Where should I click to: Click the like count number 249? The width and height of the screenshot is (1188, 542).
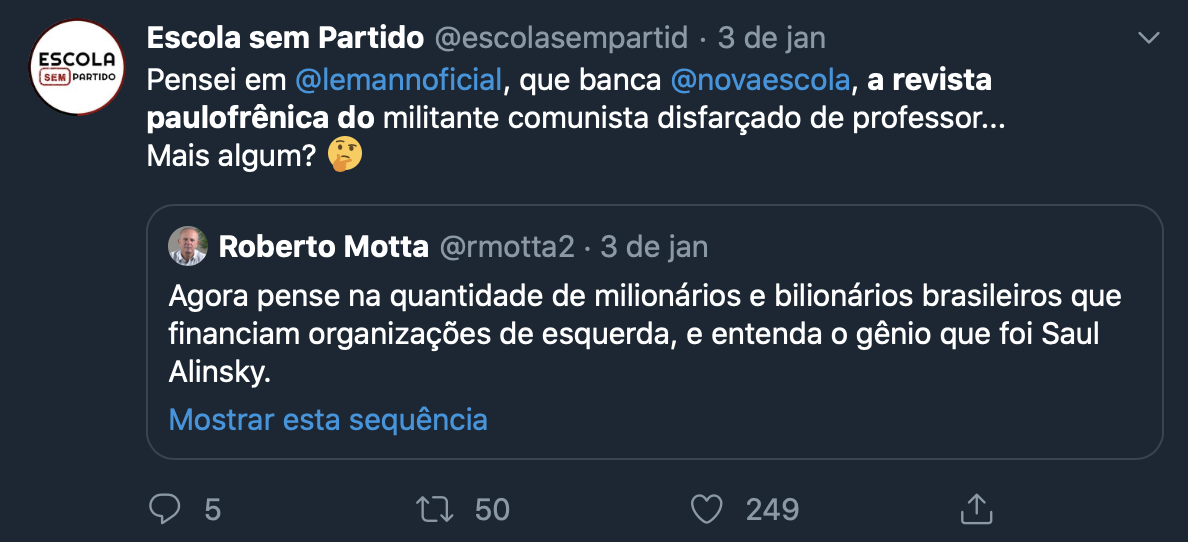(772, 510)
